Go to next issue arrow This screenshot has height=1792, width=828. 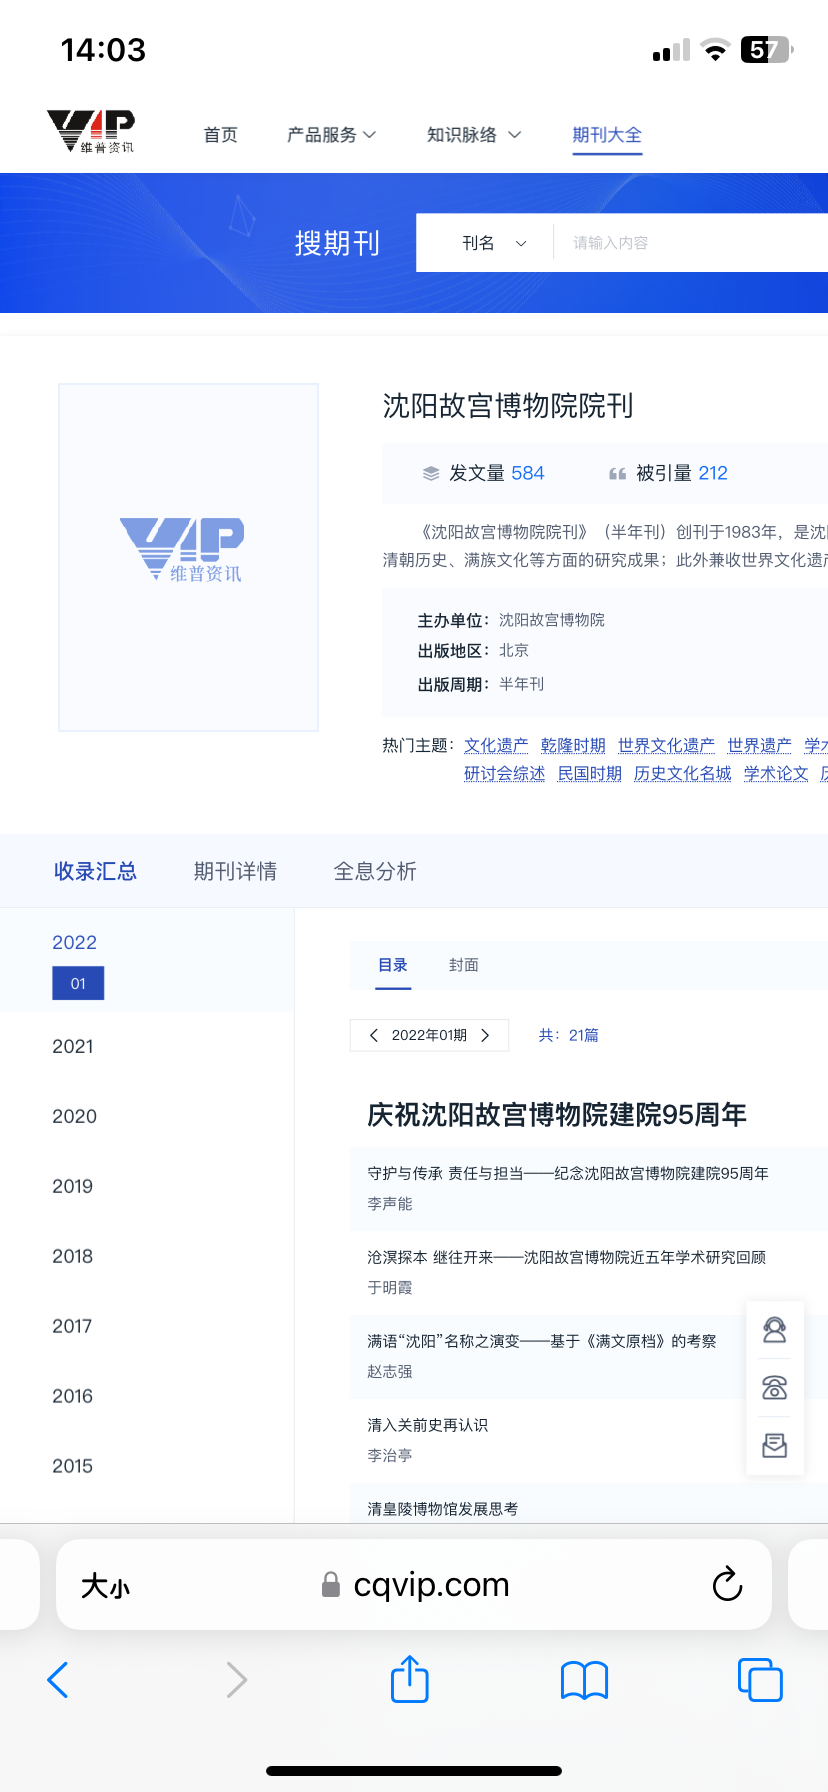point(486,1035)
